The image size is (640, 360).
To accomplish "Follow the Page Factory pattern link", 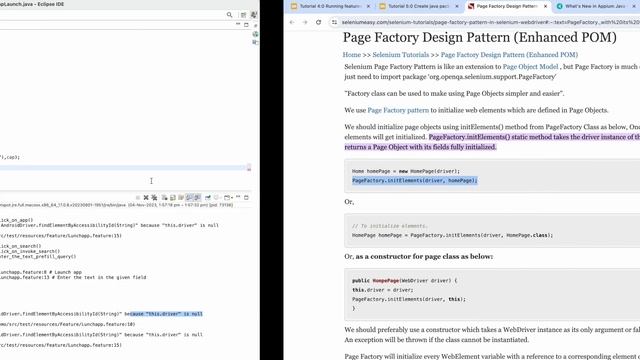I will pos(398,110).
